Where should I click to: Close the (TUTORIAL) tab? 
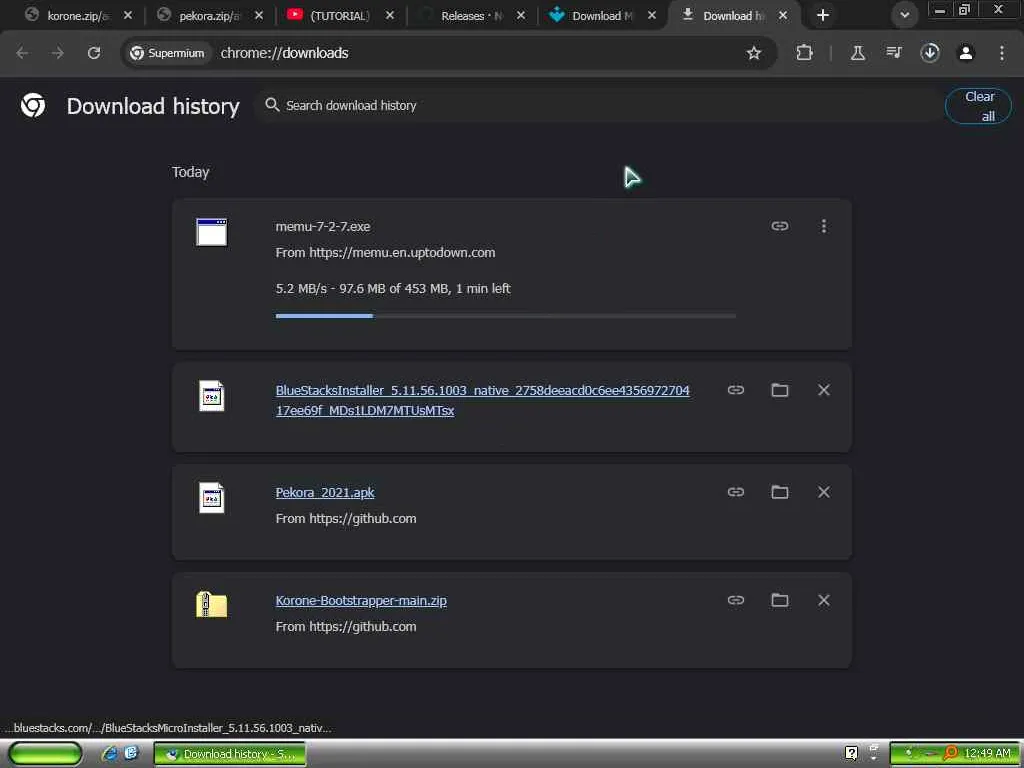[390, 15]
